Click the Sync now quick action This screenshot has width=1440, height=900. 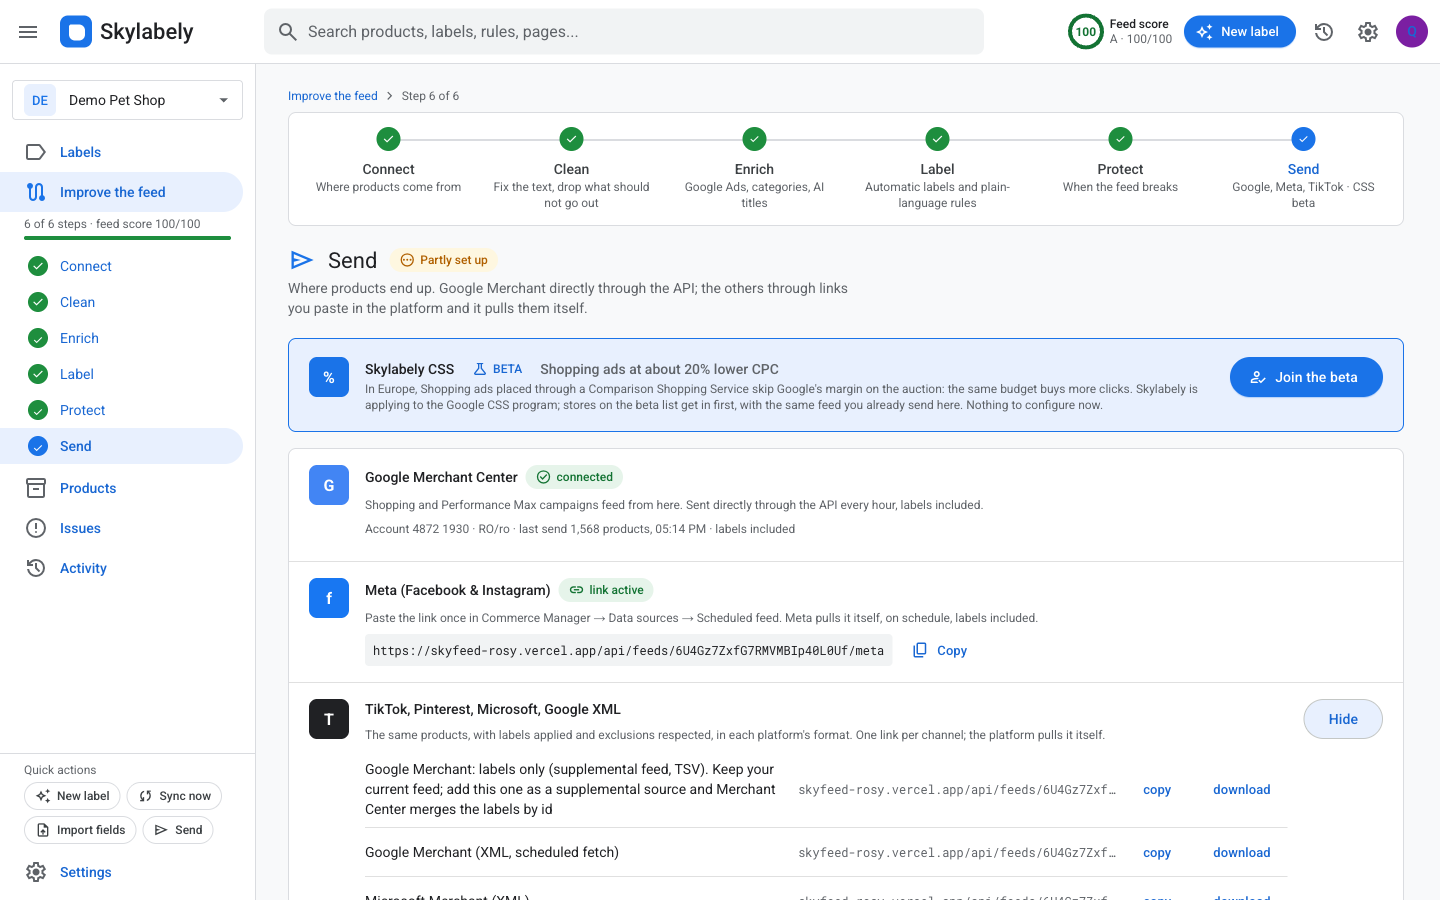tap(174, 796)
